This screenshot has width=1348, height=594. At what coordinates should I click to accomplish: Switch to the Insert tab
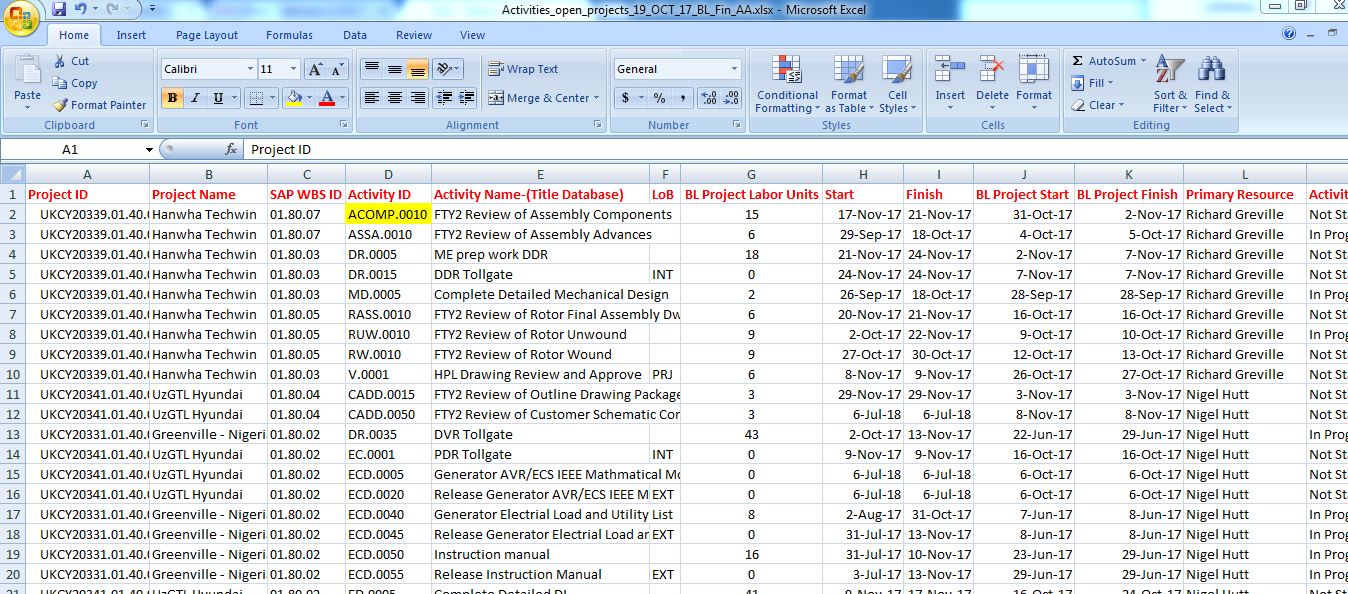pos(131,35)
